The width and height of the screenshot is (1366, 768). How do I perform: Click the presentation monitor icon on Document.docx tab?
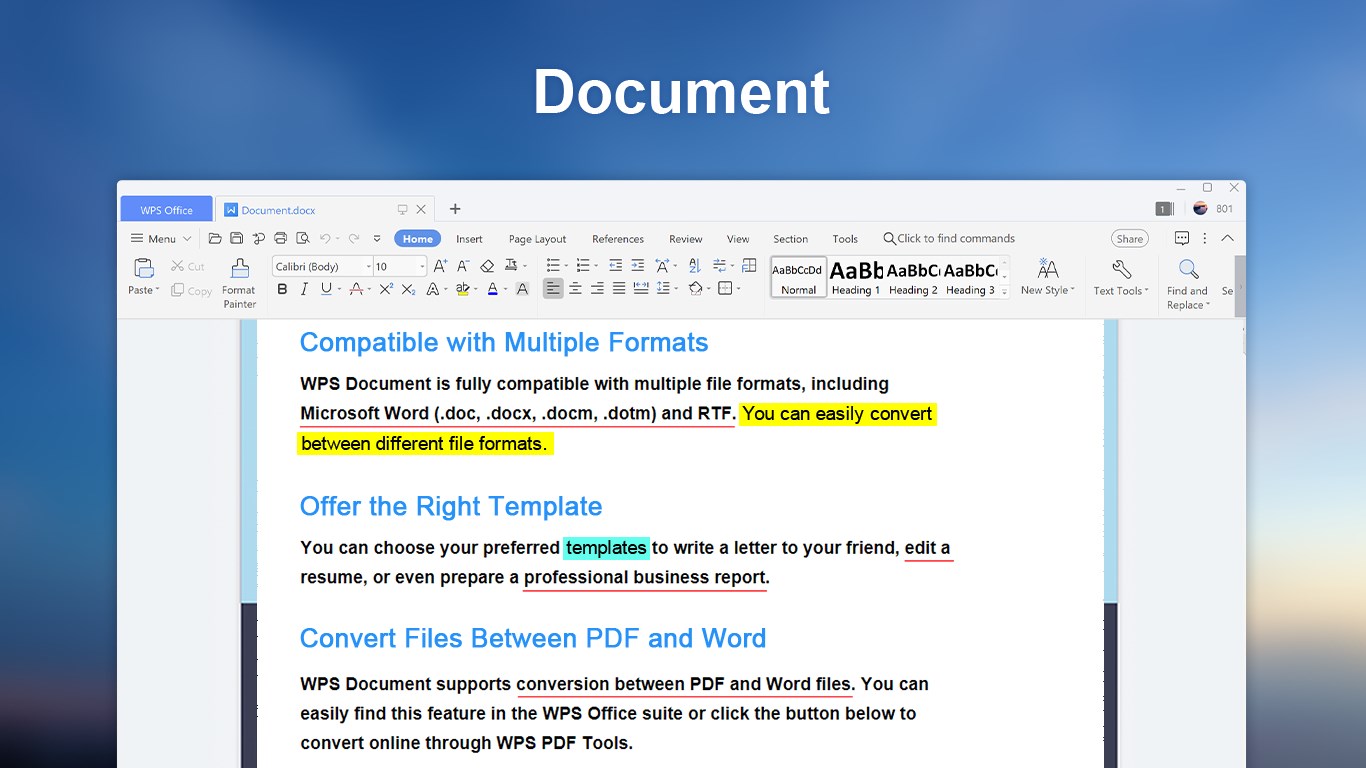click(x=402, y=209)
